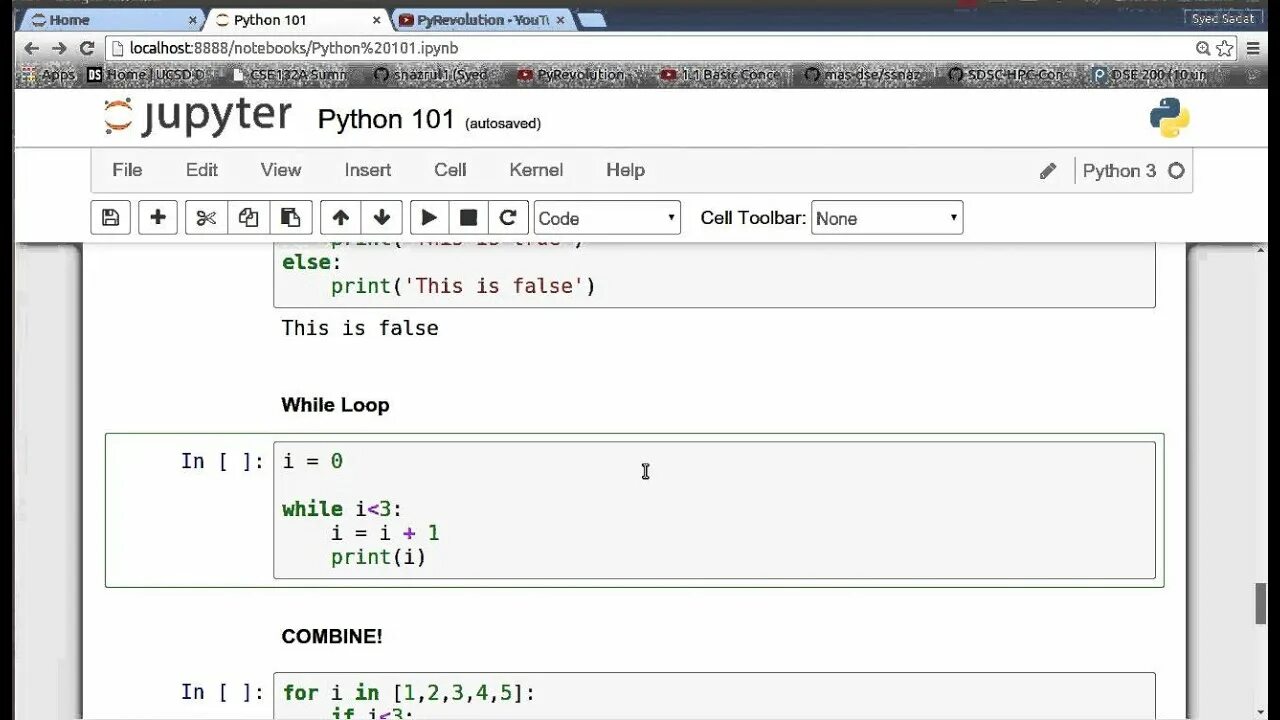Run the cell with the play icon
Viewport: 1280px width, 720px height.
tap(429, 218)
